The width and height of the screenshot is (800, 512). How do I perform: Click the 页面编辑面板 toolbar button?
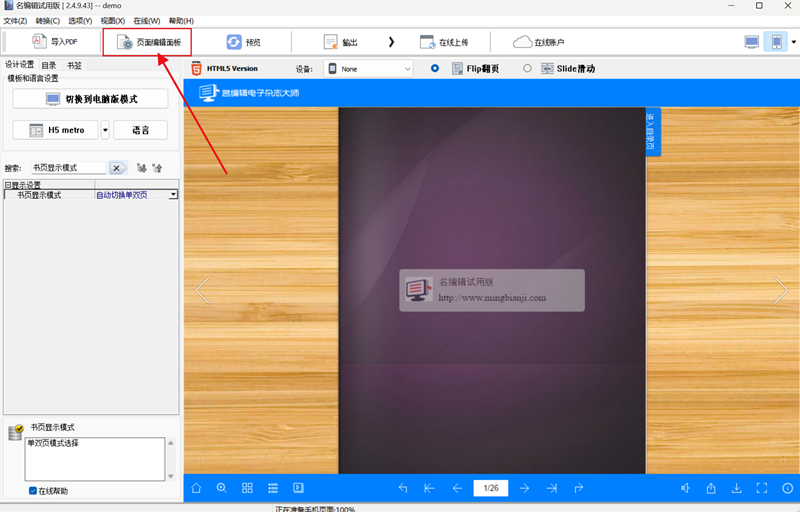148,42
